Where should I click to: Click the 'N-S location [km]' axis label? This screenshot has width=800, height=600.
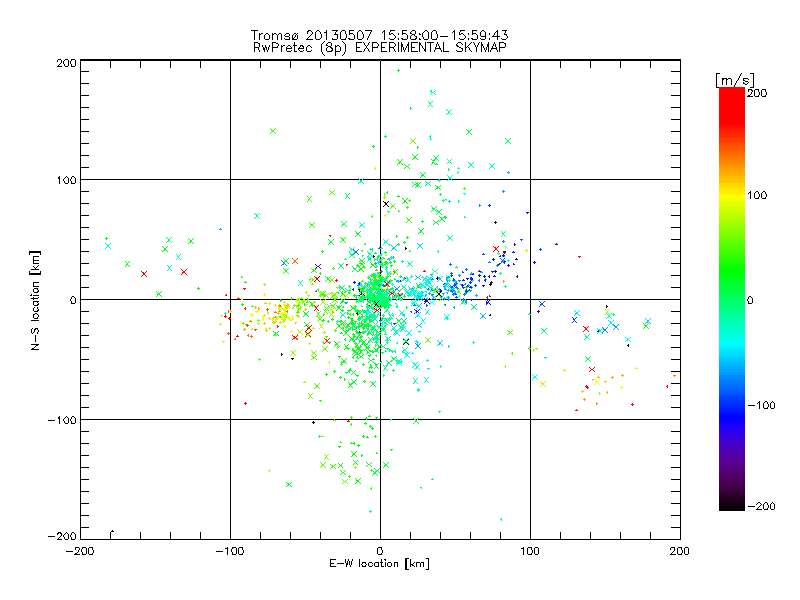click(35, 300)
